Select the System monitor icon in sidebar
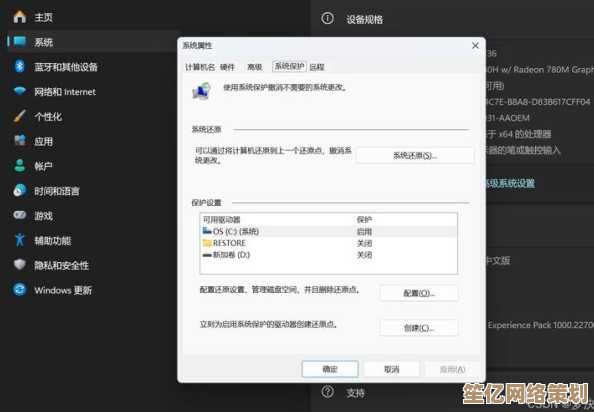This screenshot has height=412, width=594. 19,42
